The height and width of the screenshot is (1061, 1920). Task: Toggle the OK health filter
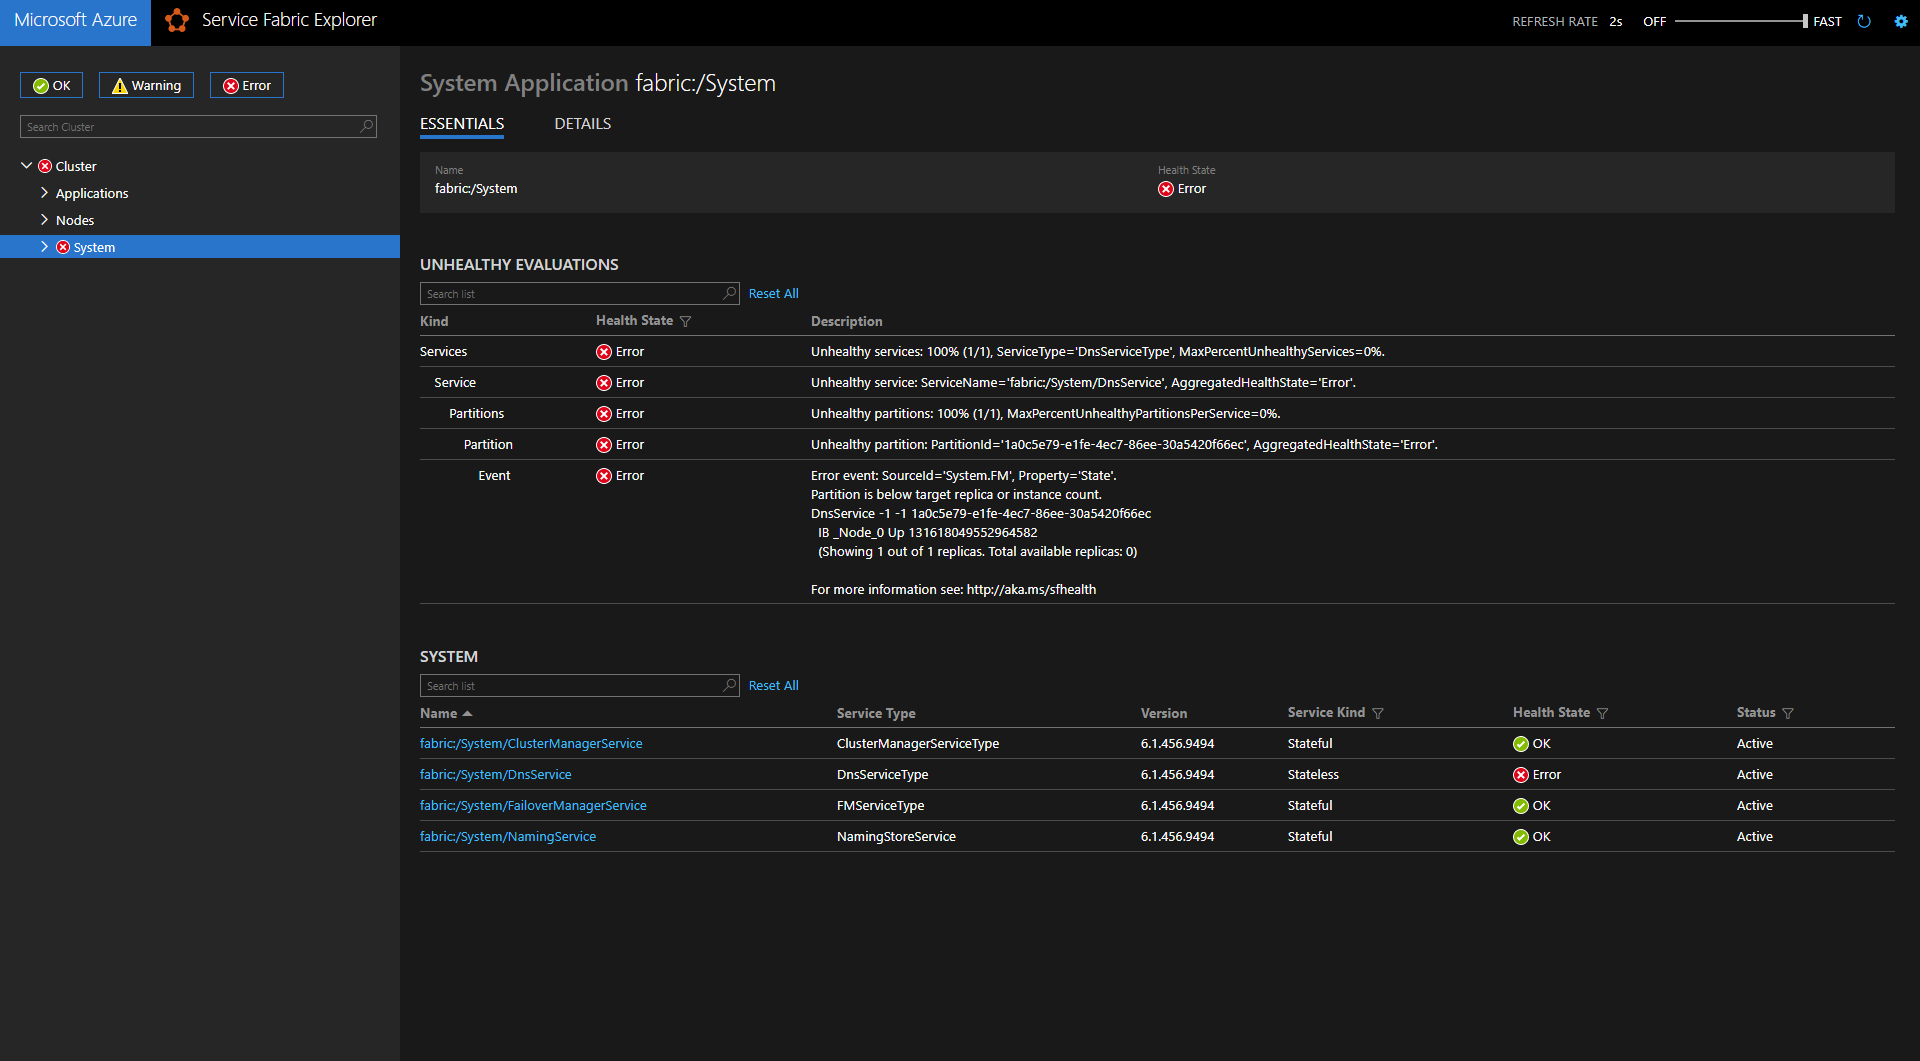click(51, 85)
